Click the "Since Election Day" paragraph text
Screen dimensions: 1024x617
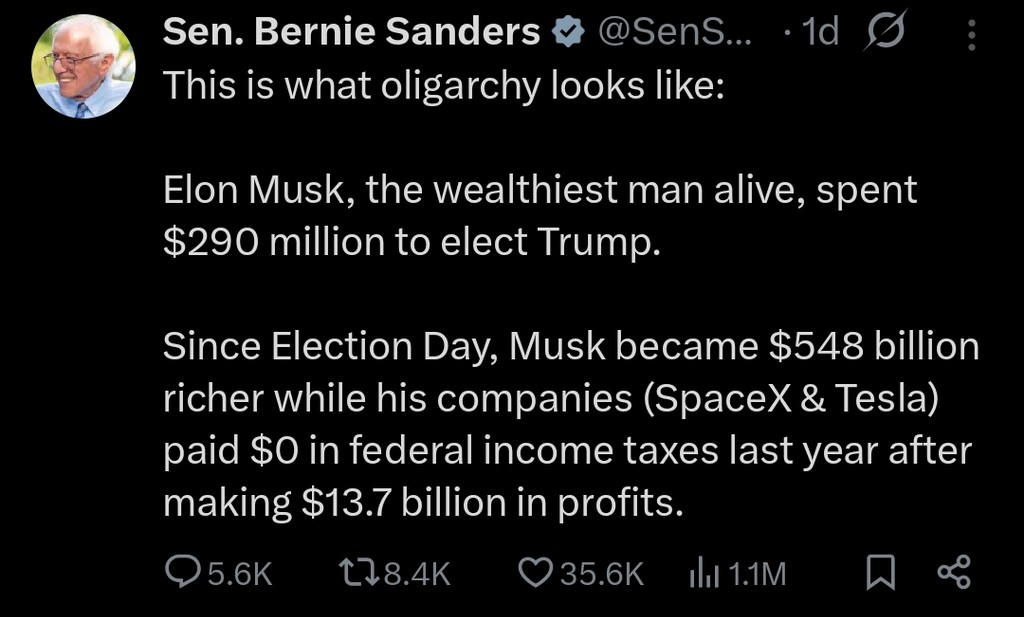570,423
